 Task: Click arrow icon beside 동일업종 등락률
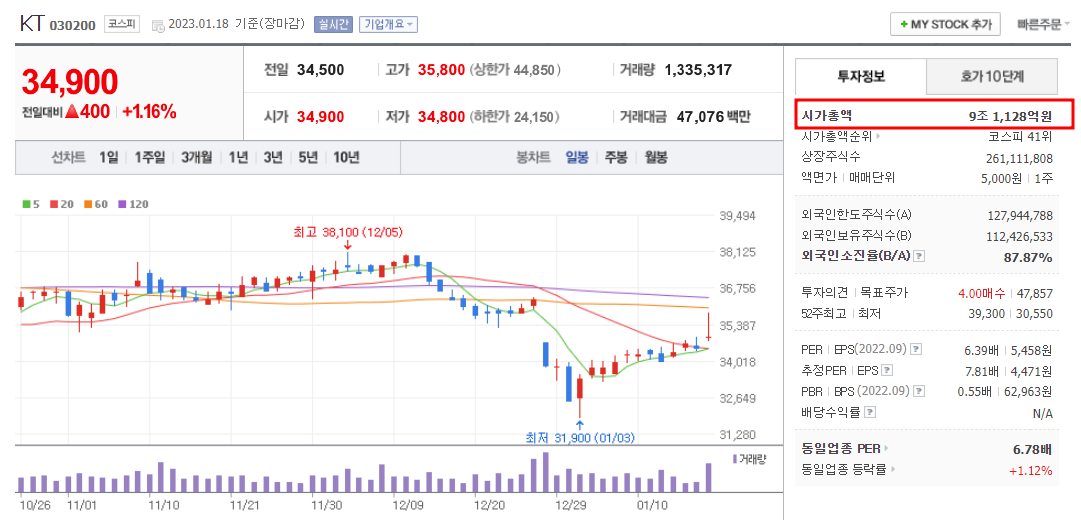pyautogui.click(x=893, y=469)
